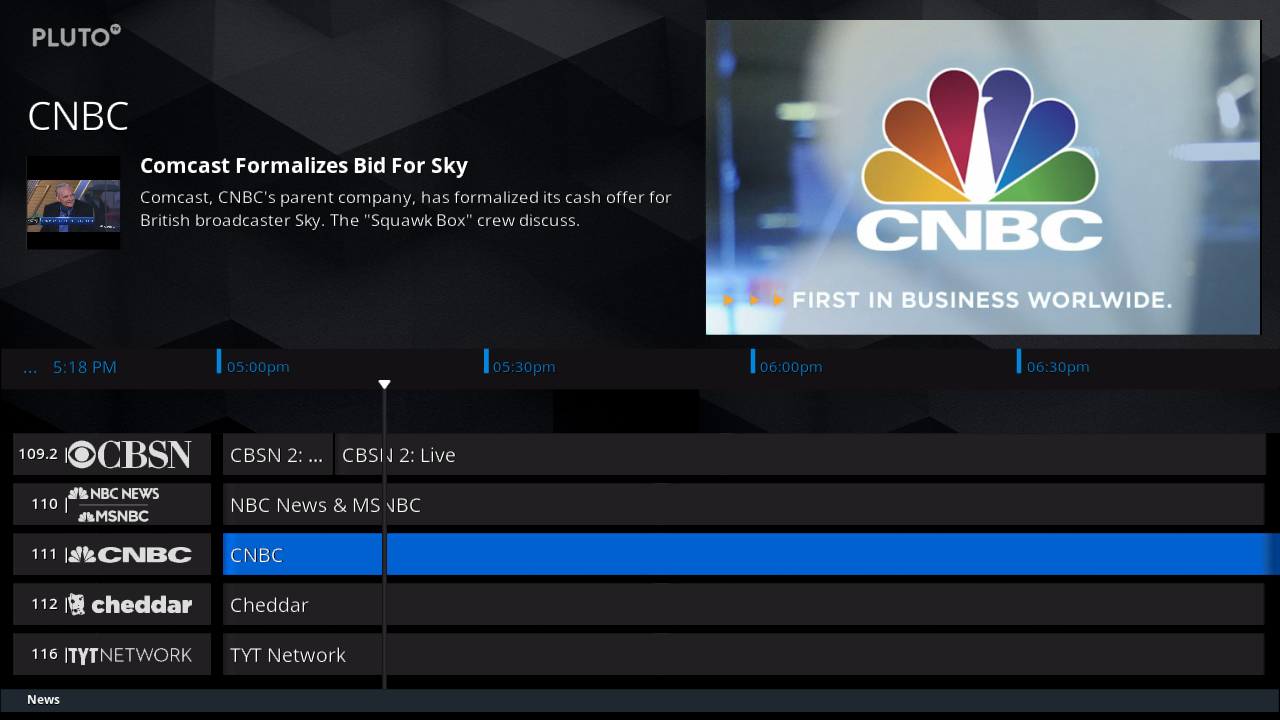The width and height of the screenshot is (1280, 720).
Task: Open the Comcast Sky episode thumbnail
Action: coord(73,203)
